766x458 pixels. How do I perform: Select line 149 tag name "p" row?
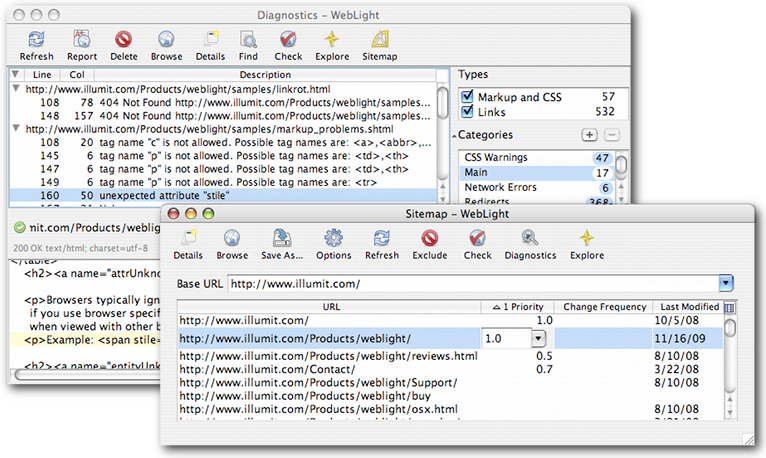tap(223, 182)
